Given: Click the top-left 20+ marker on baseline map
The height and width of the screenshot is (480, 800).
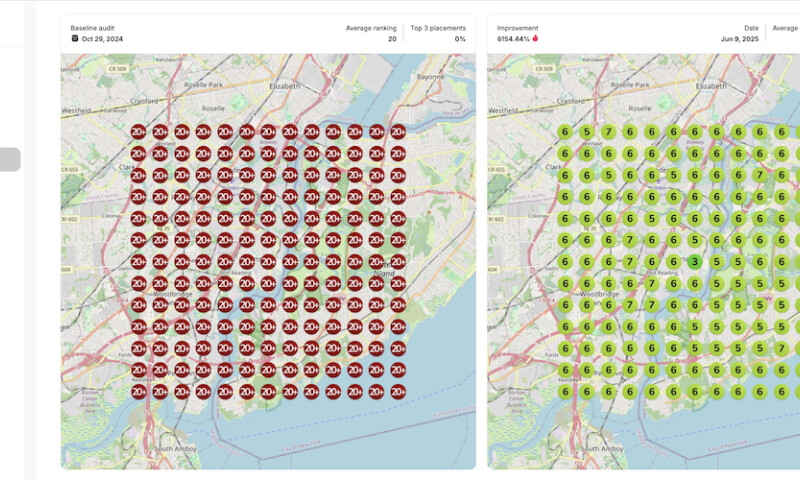Looking at the screenshot, I should (138, 132).
